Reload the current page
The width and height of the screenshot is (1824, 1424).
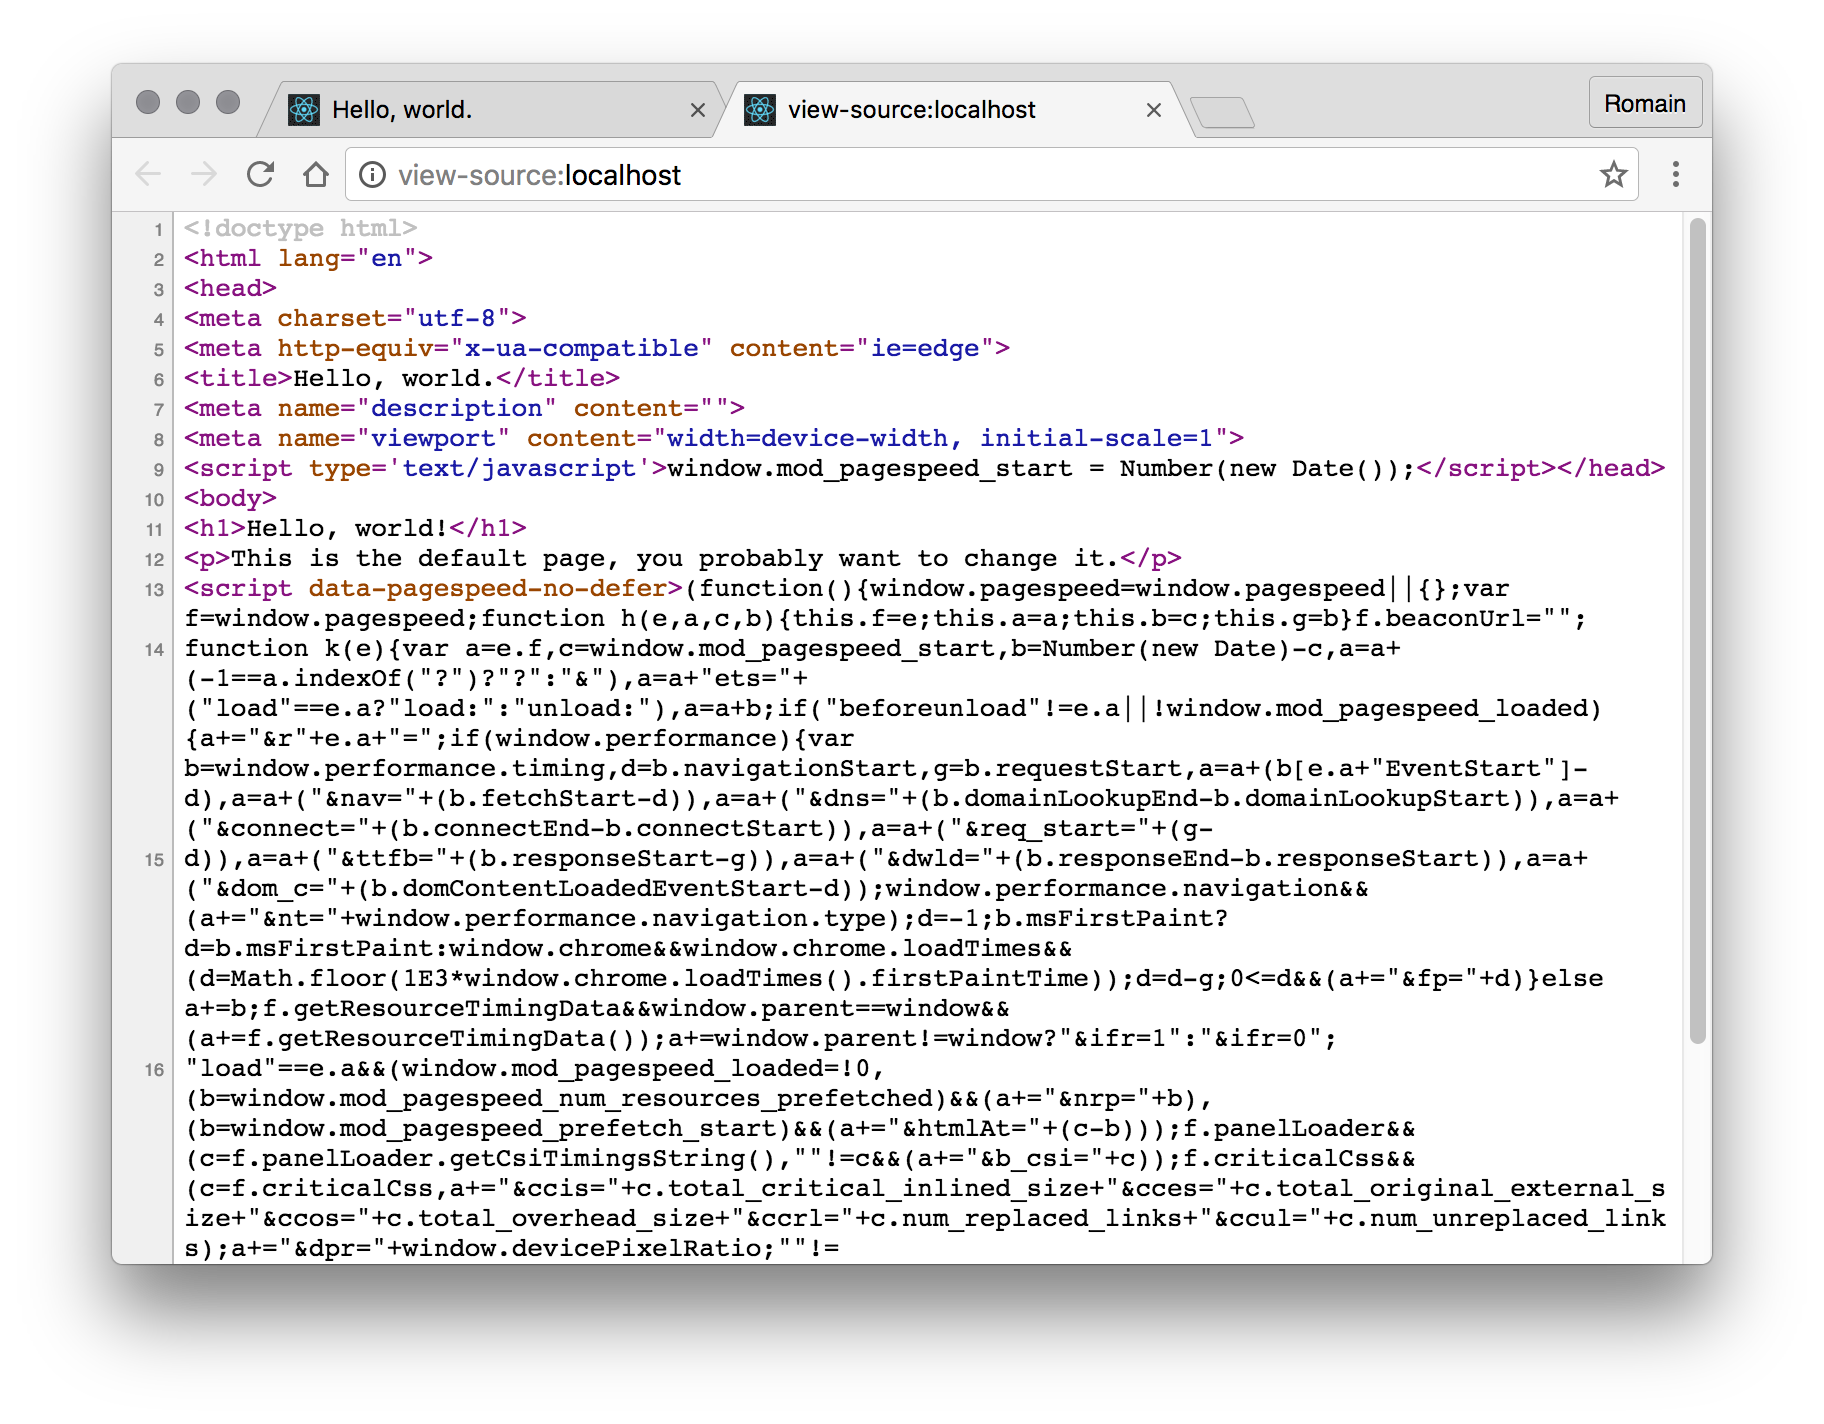[x=260, y=174]
